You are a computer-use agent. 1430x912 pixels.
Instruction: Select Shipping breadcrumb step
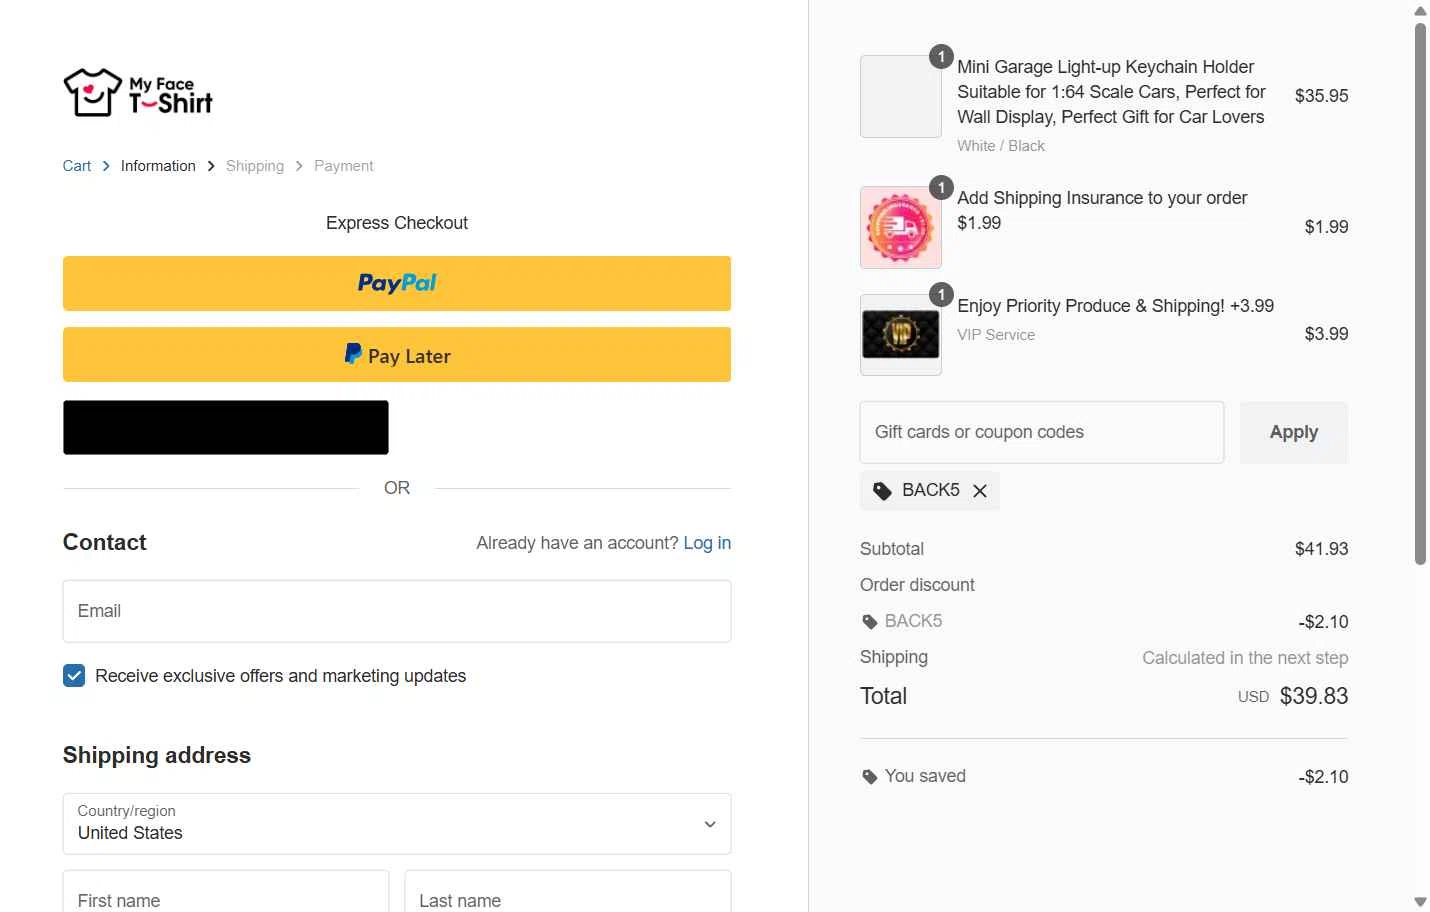coord(255,166)
